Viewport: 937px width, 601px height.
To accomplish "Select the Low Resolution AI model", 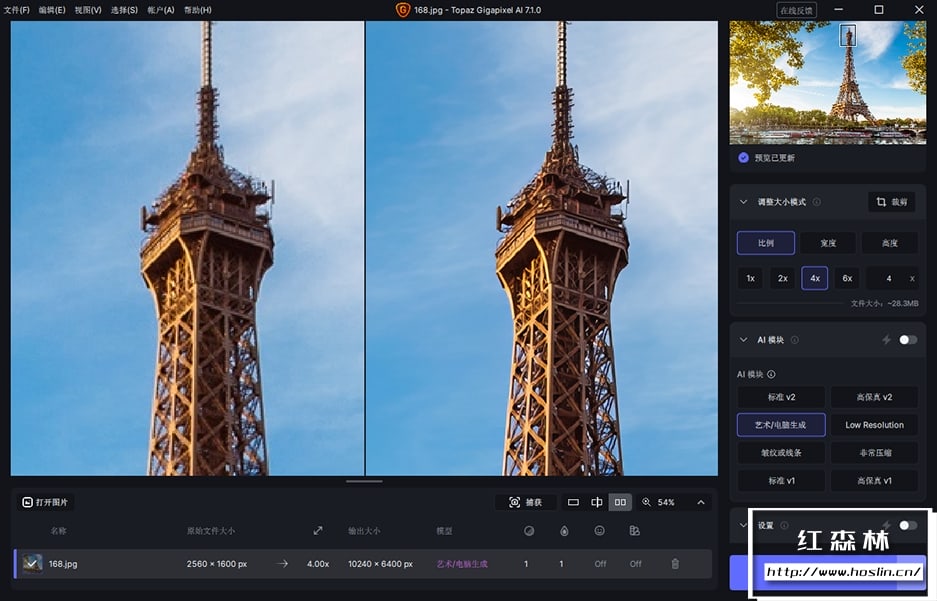I will (x=874, y=425).
